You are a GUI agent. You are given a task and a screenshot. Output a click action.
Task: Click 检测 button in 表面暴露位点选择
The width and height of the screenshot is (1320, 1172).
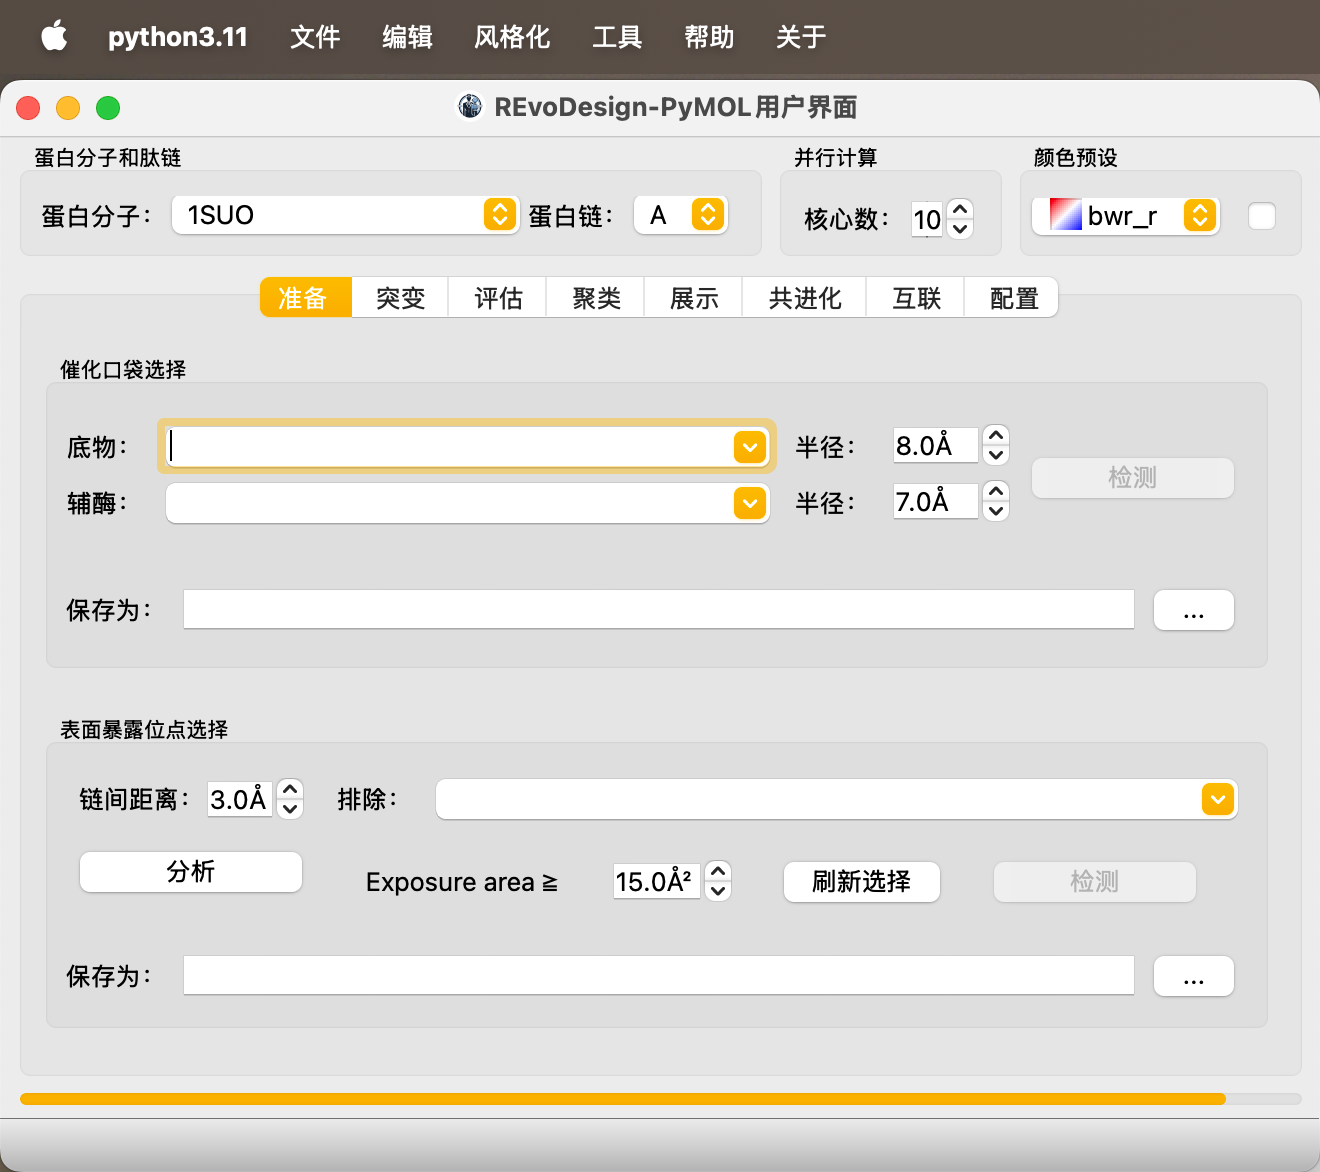coord(1095,882)
